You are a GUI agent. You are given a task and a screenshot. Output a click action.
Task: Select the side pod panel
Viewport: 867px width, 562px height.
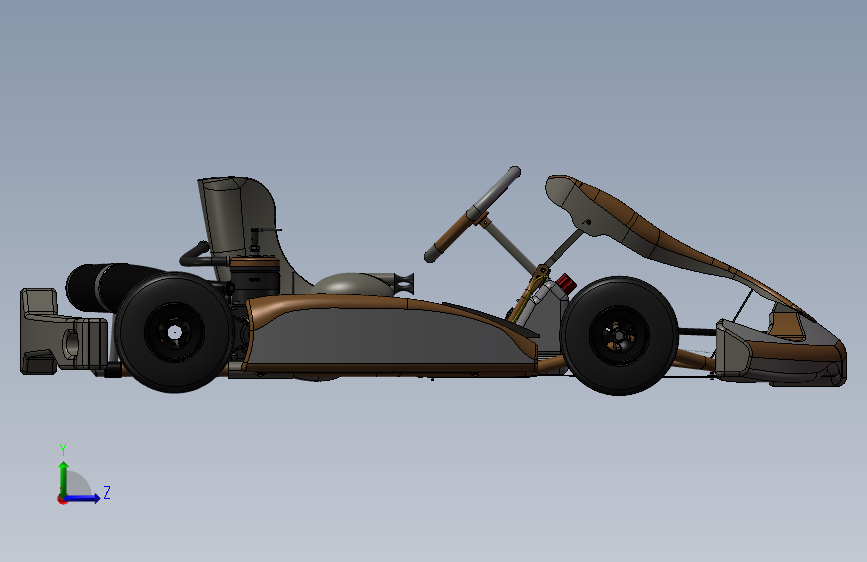(387, 337)
